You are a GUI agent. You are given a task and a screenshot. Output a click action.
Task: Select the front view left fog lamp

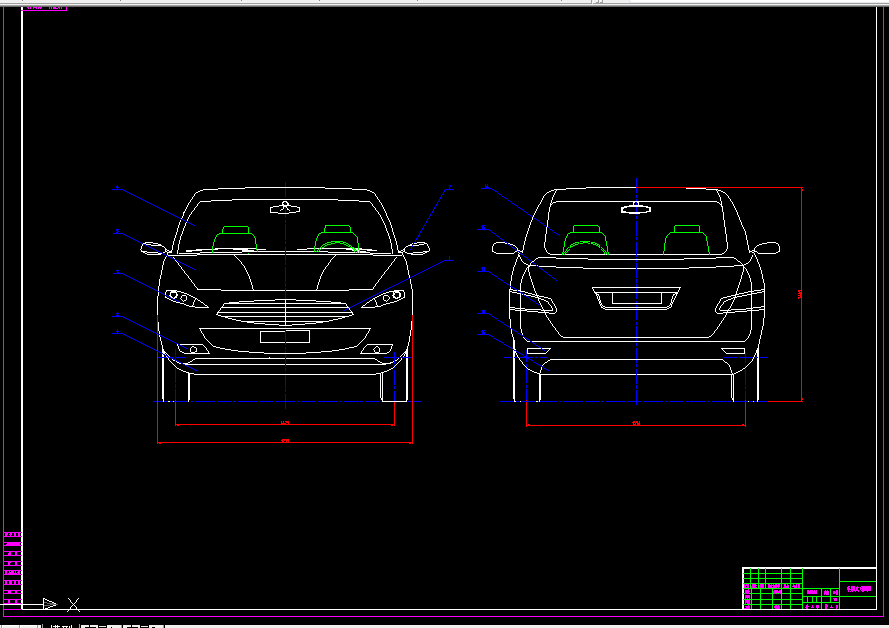point(193,349)
